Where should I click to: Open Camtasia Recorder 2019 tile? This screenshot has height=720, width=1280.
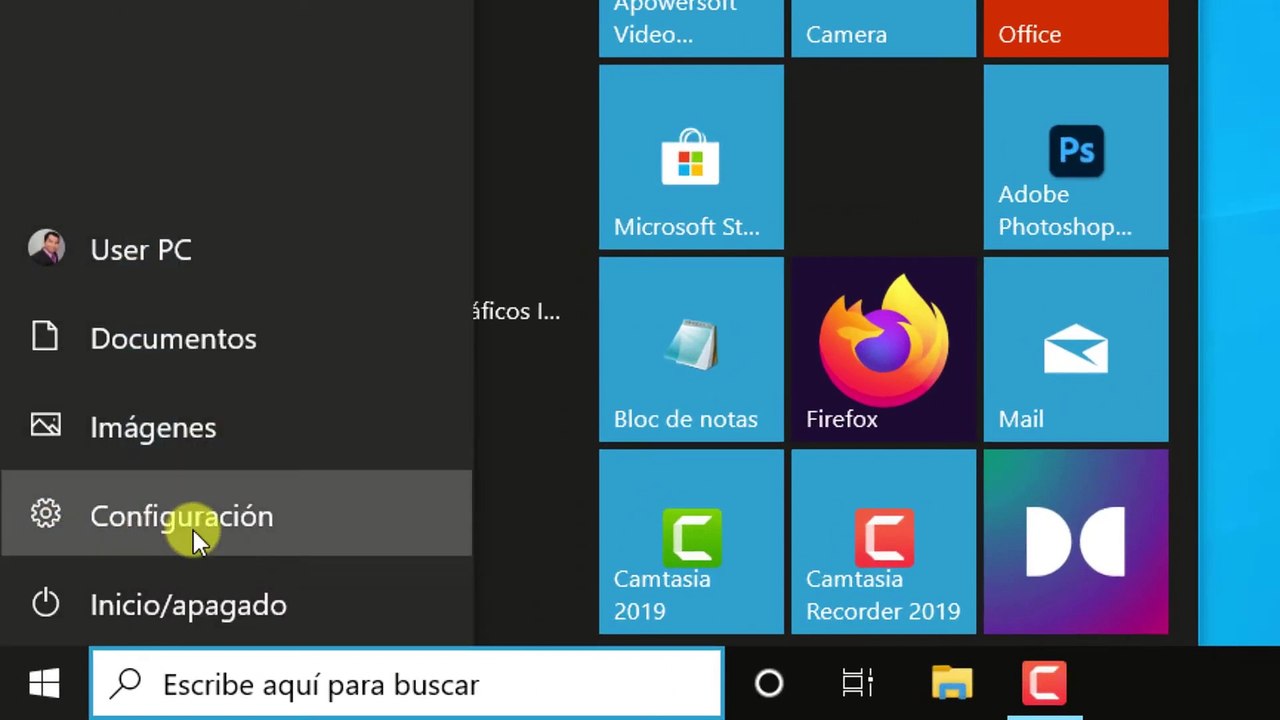coord(883,541)
